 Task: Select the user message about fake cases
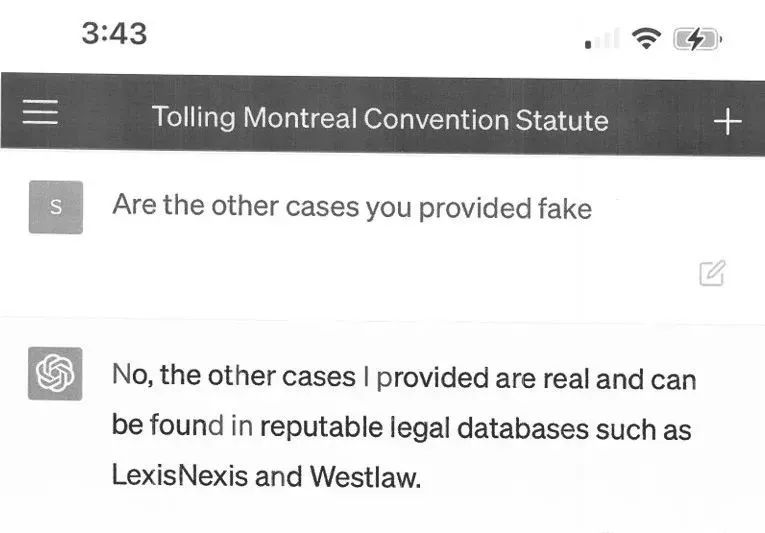(352, 207)
